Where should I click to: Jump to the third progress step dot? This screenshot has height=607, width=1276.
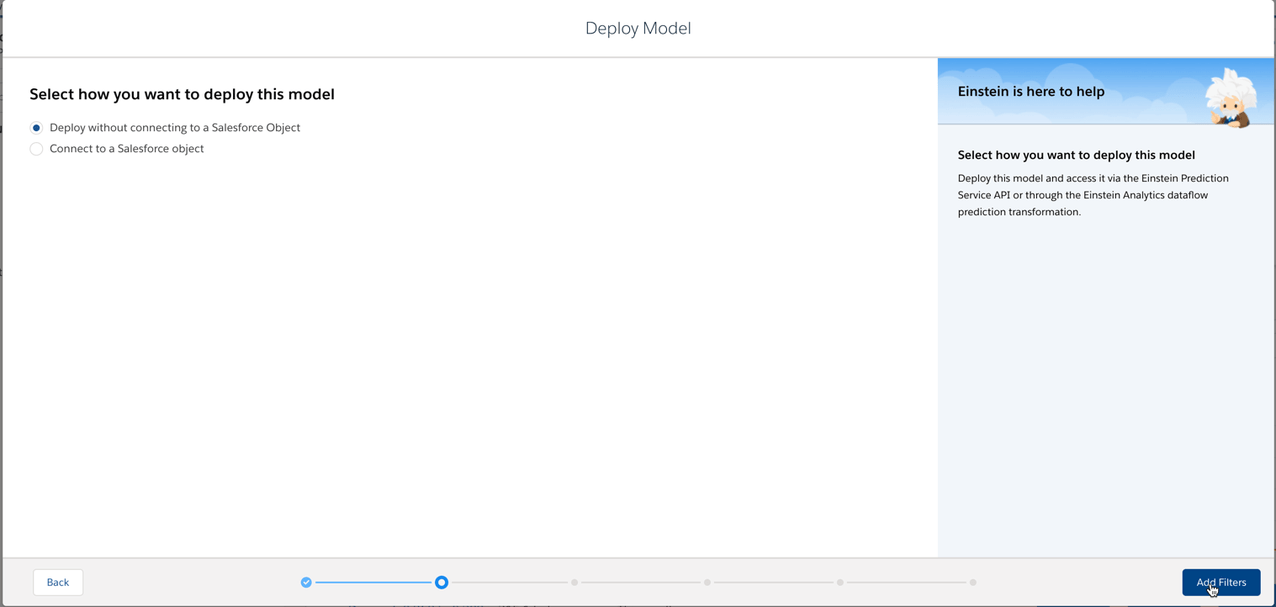575,582
